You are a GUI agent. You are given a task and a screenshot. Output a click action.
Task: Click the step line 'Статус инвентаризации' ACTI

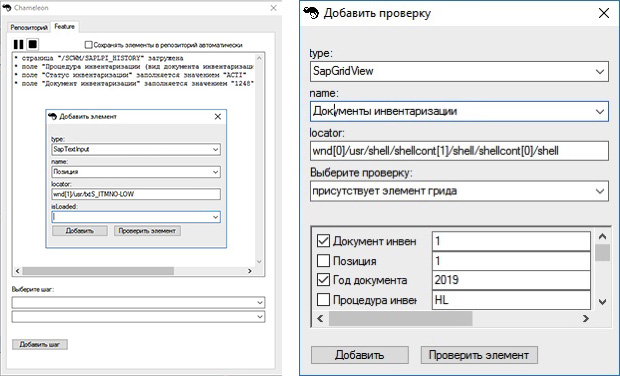tap(130, 75)
